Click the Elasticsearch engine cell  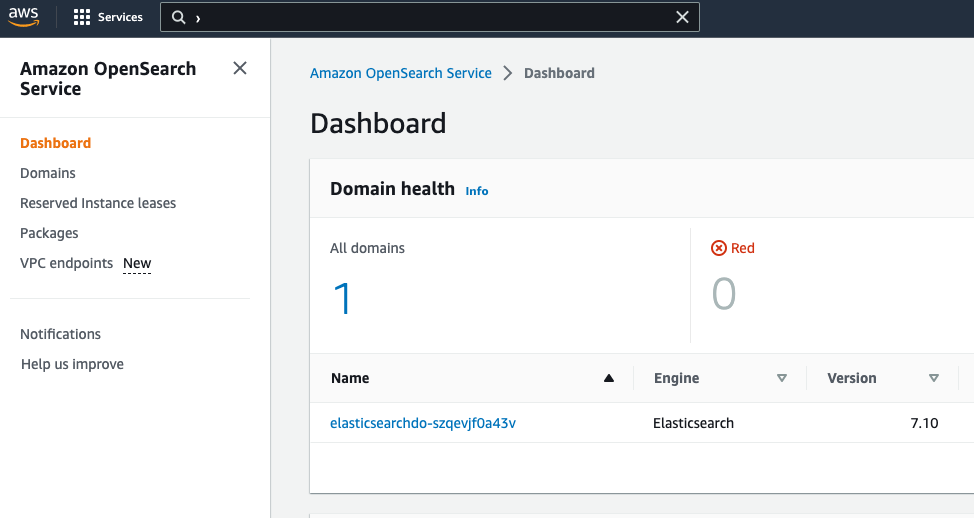[693, 423]
